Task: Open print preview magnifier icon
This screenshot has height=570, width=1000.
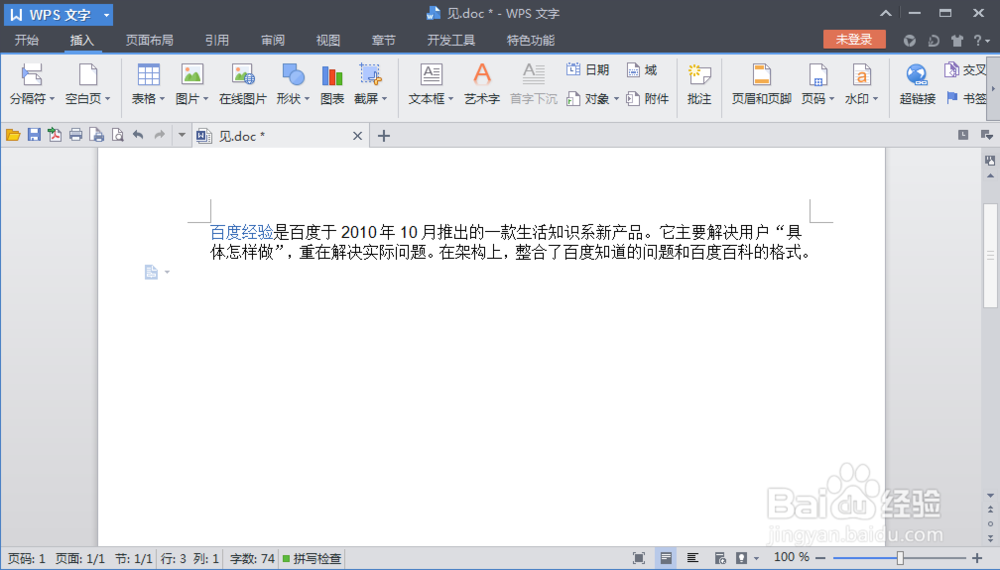Action: (x=117, y=135)
